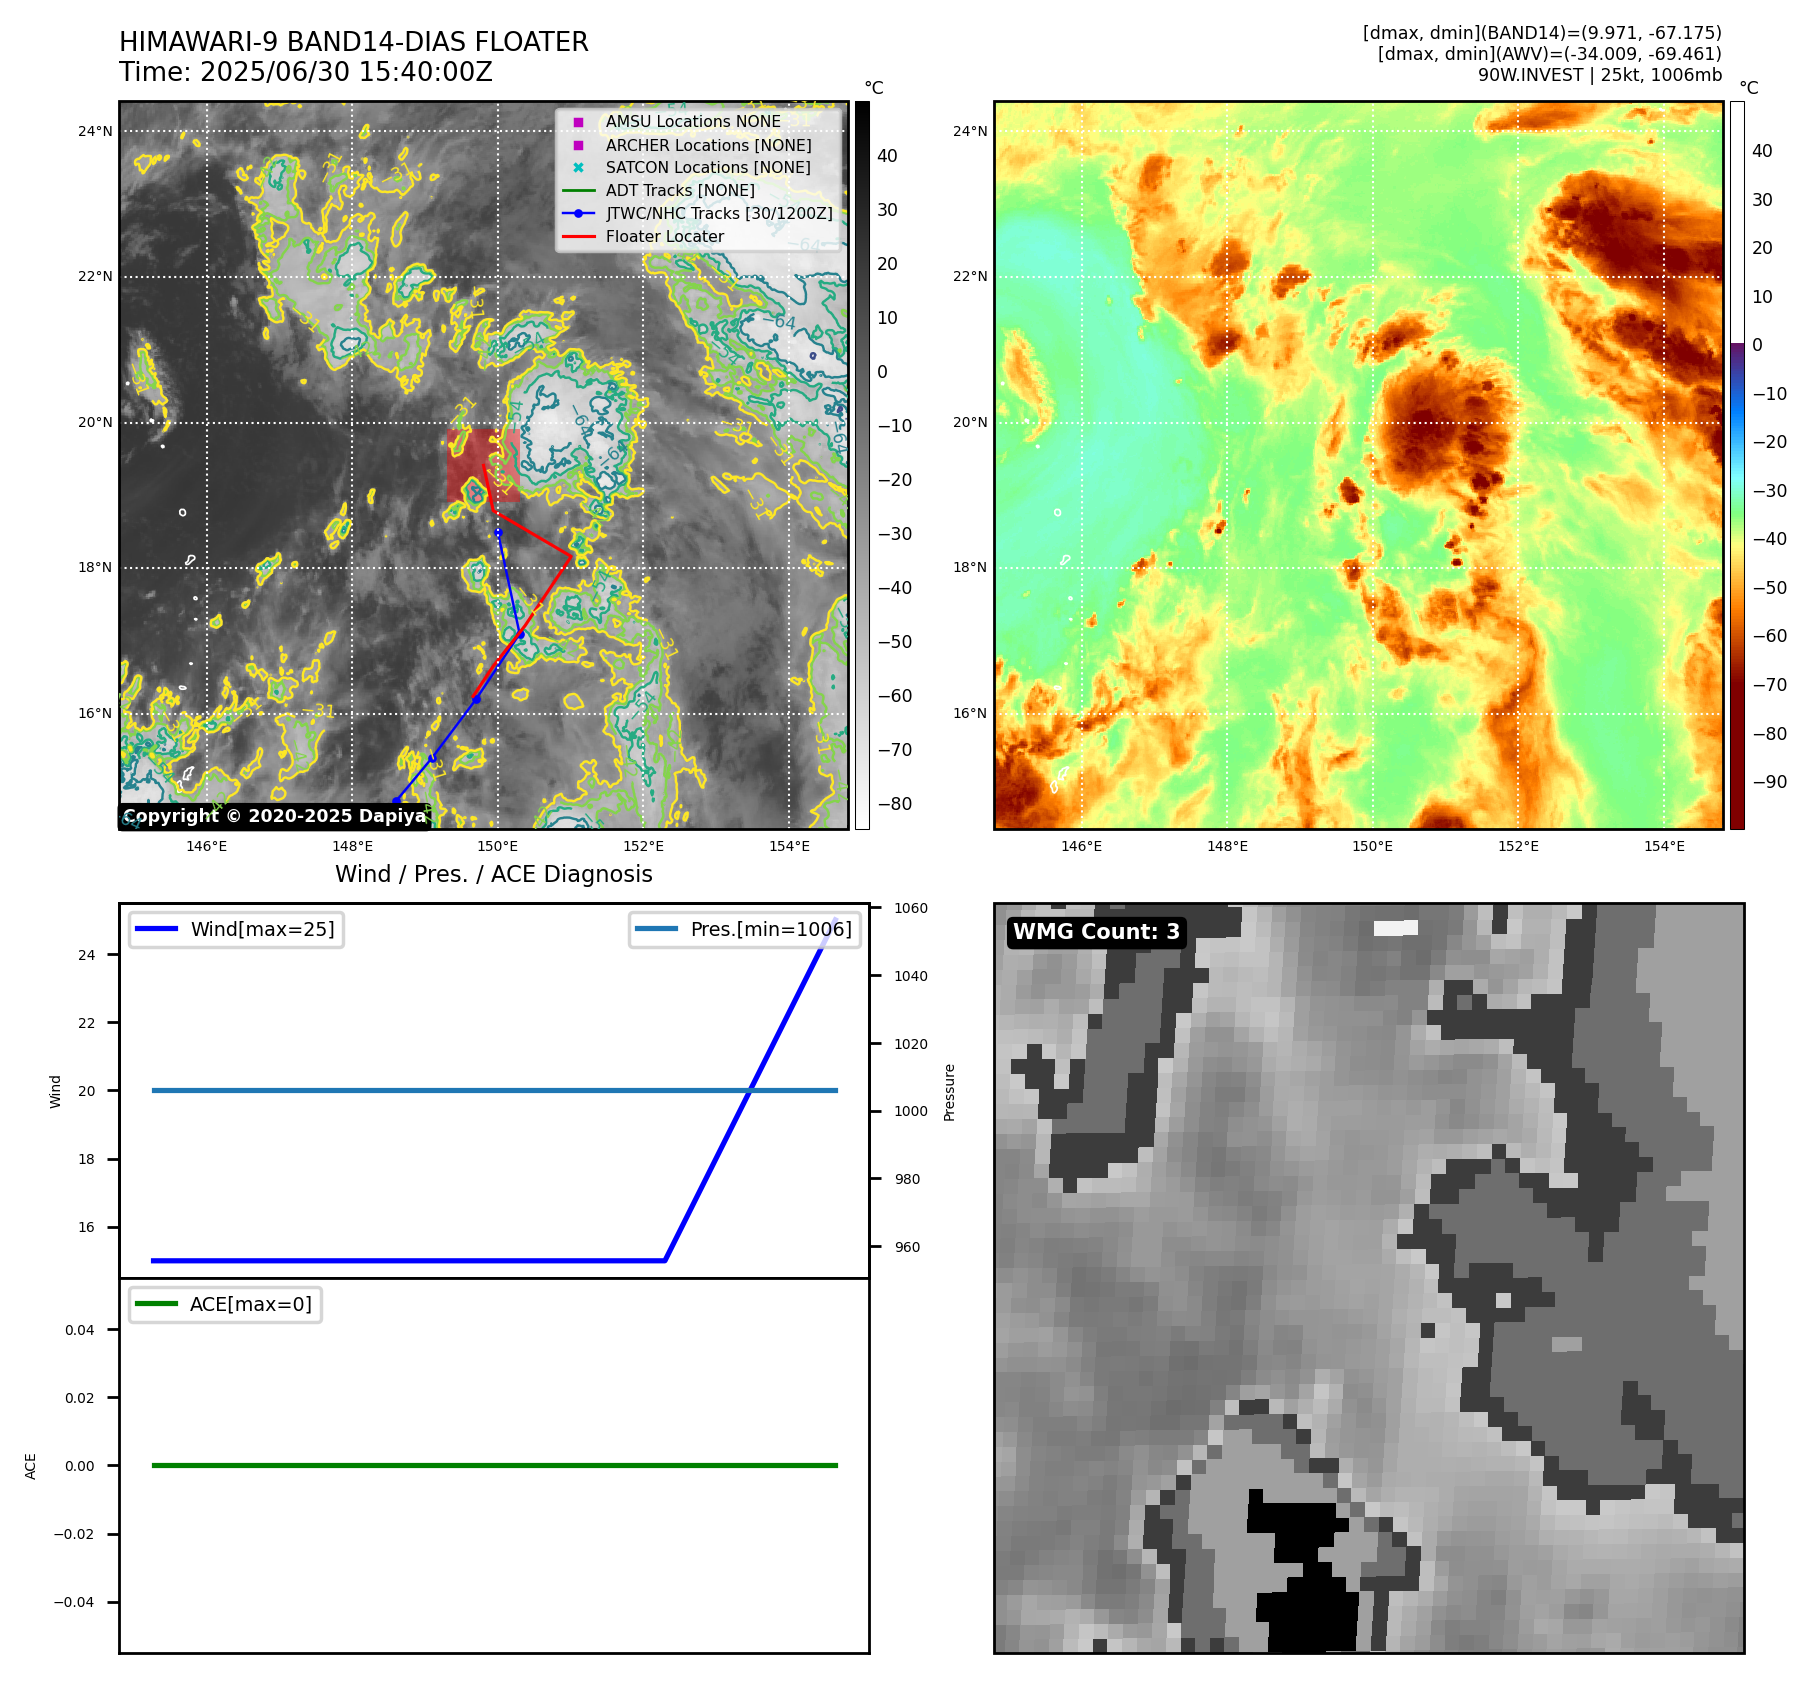Click the 'Time: 2025/06/30 15:40:00Z' timestamp
1813x1690 pixels.
pos(306,72)
